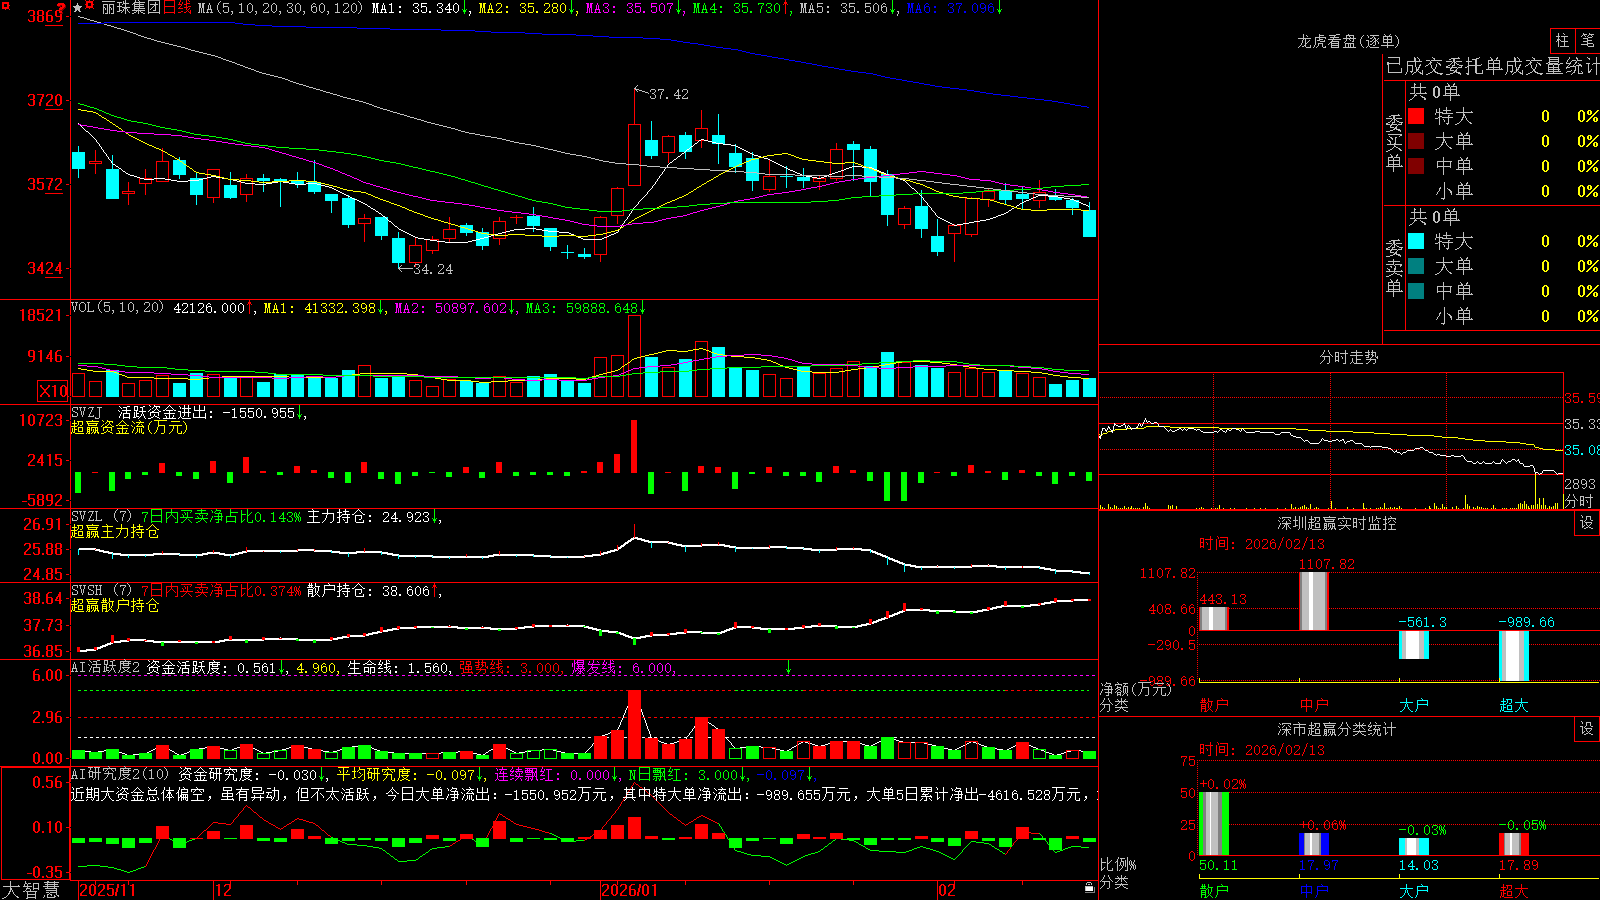
Task: Click the 50.11 散户 bar in 分类统计
Action: [x=1214, y=823]
